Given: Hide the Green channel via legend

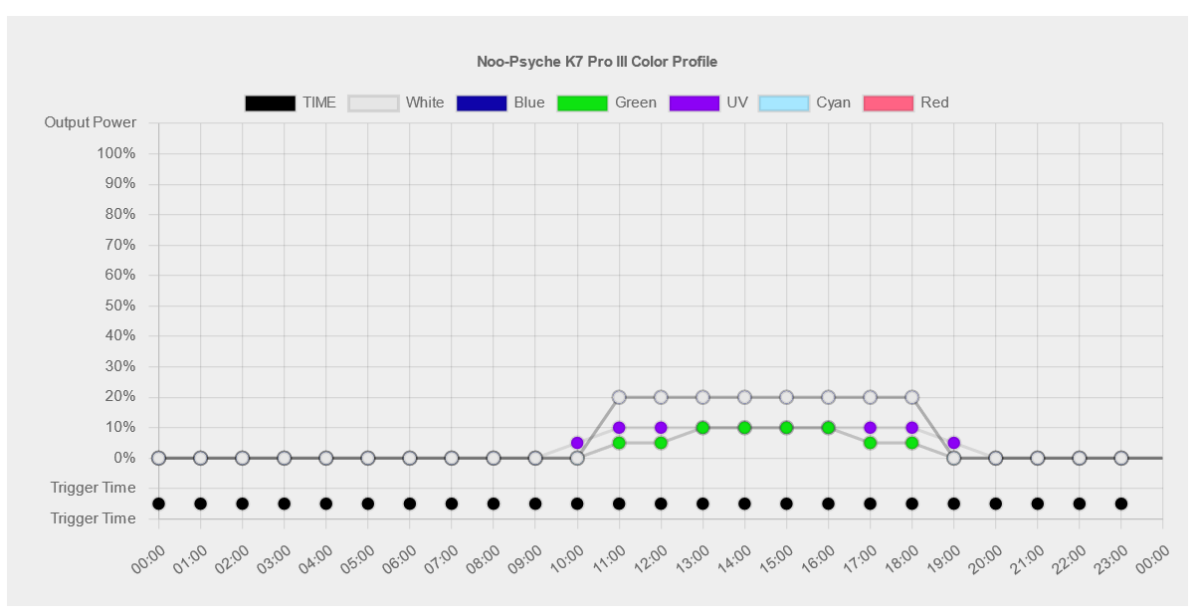Looking at the screenshot, I should click(x=606, y=103).
